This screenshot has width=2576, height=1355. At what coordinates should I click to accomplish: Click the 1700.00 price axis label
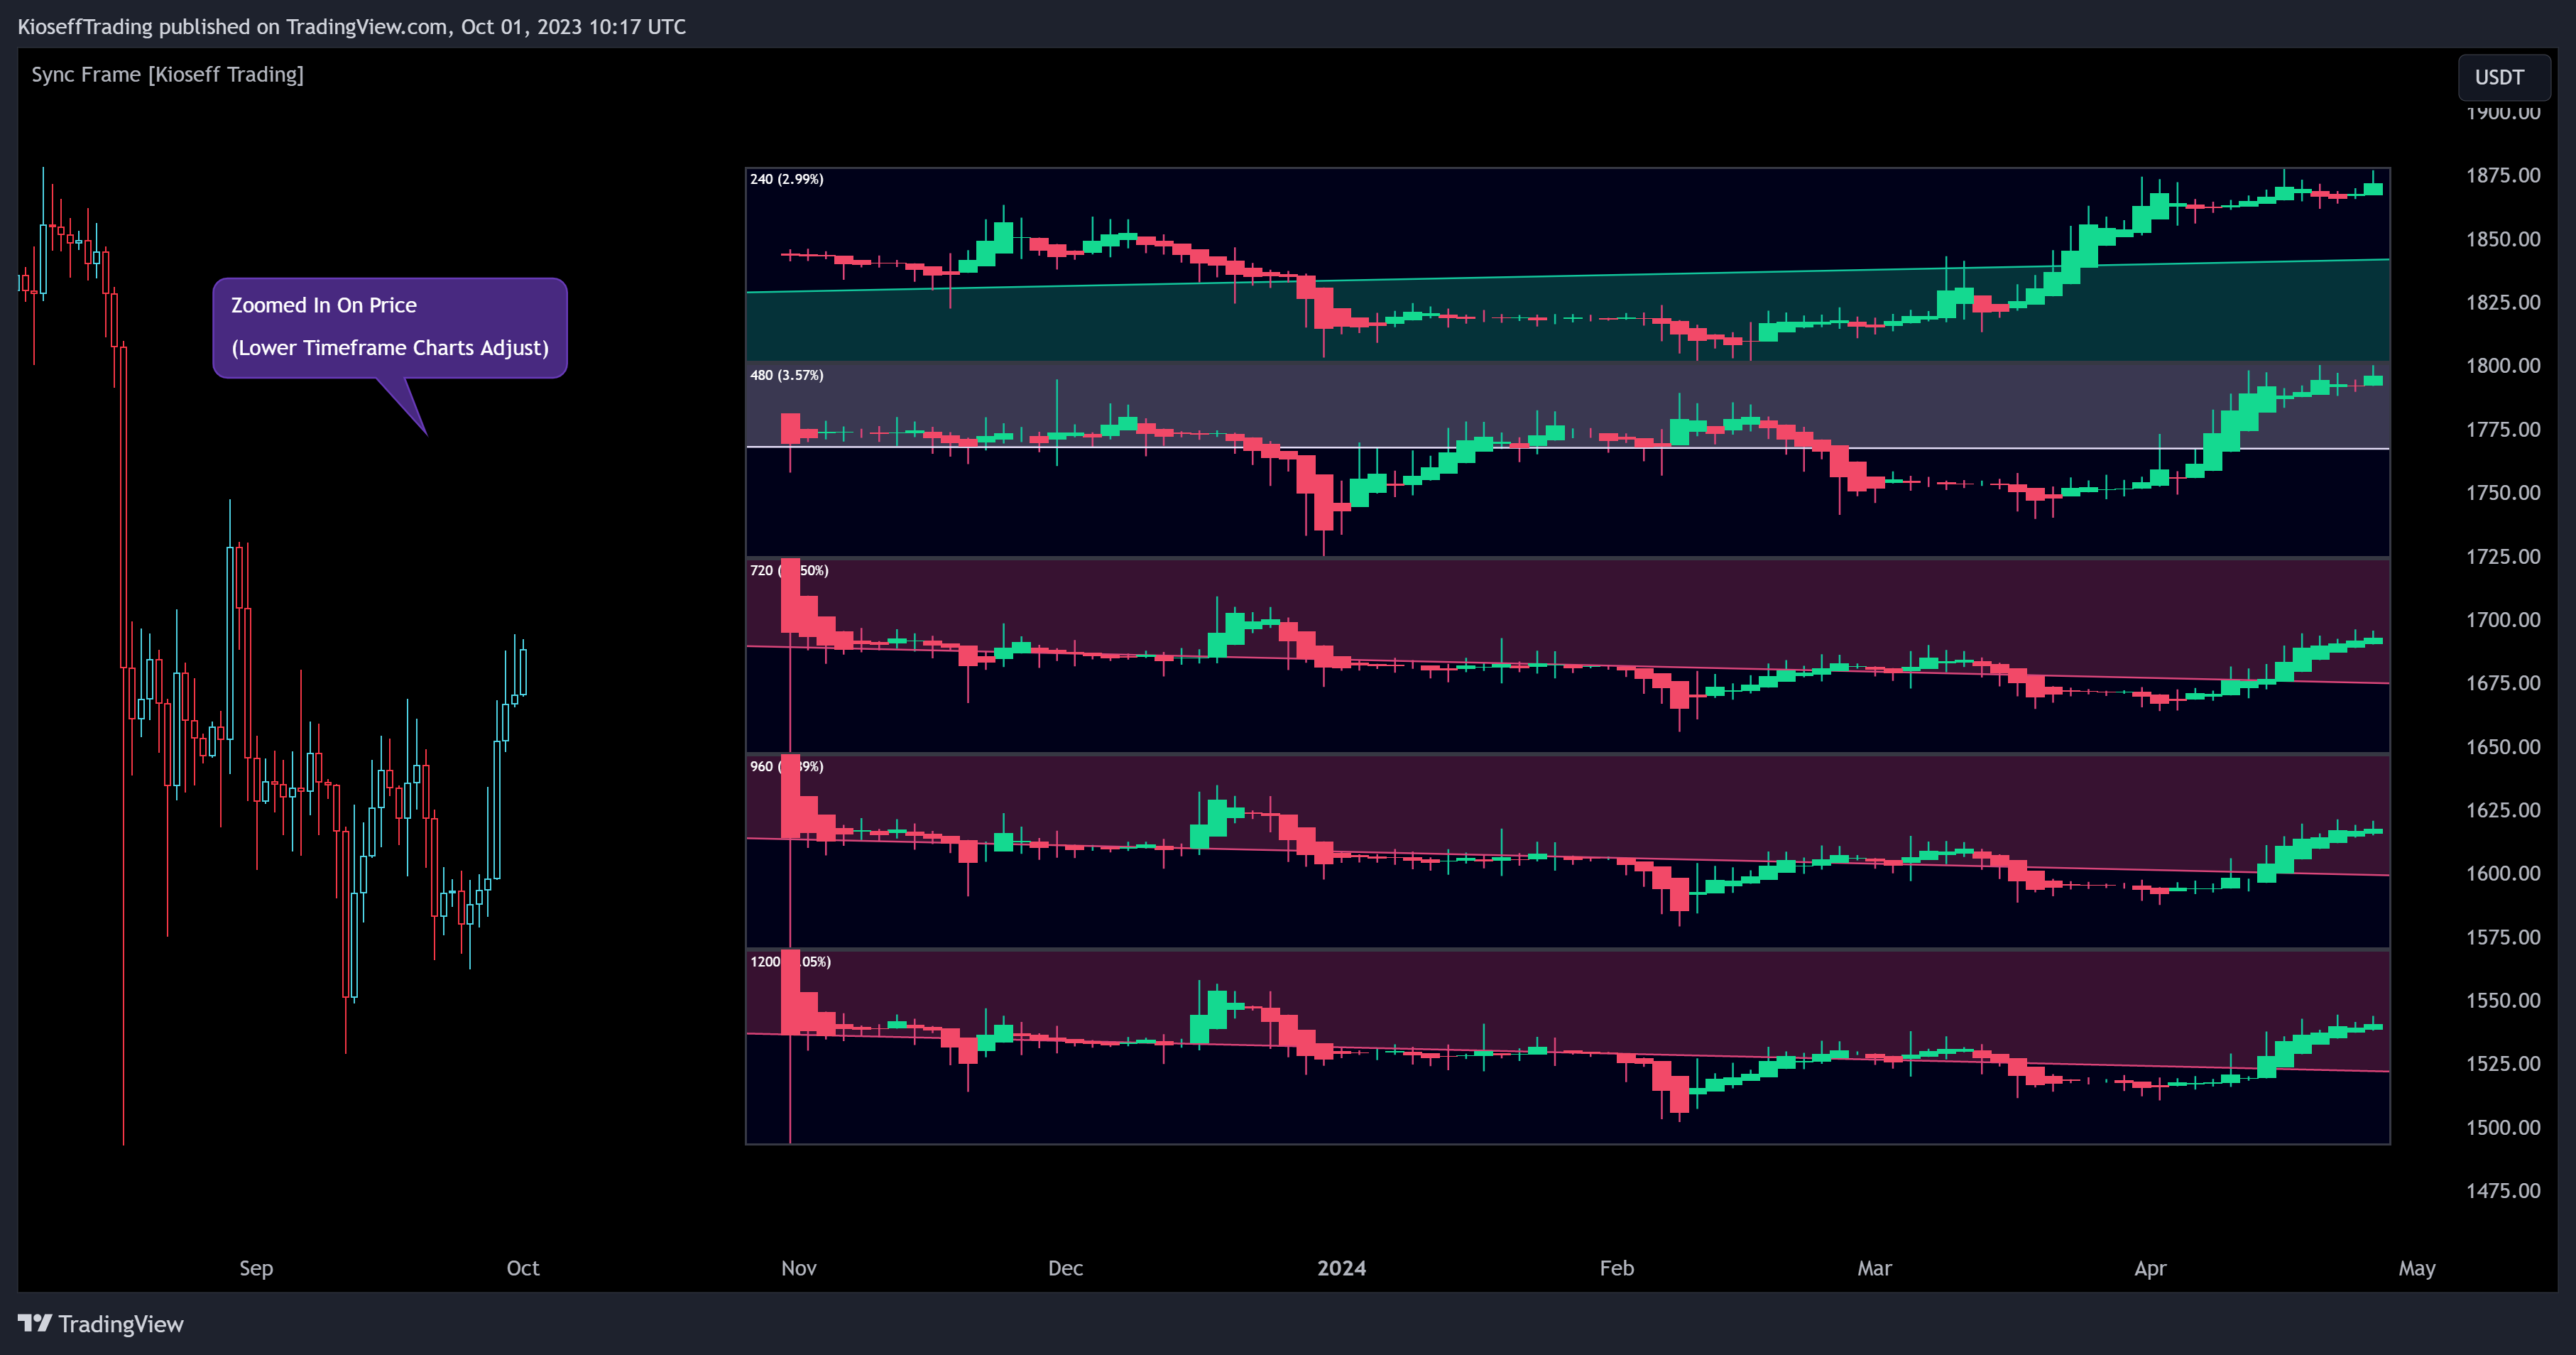2503,619
